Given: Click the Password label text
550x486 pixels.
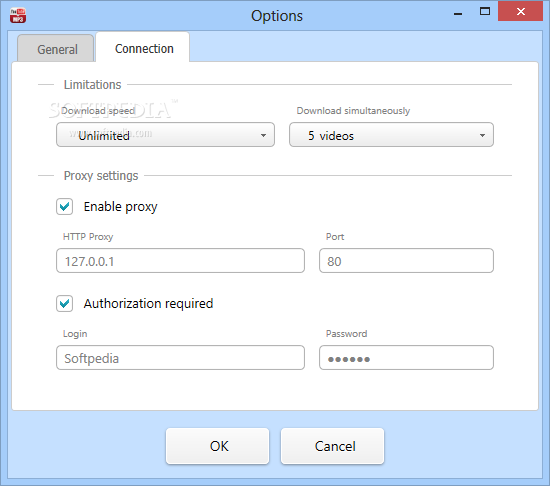Looking at the screenshot, I should coord(347,334).
